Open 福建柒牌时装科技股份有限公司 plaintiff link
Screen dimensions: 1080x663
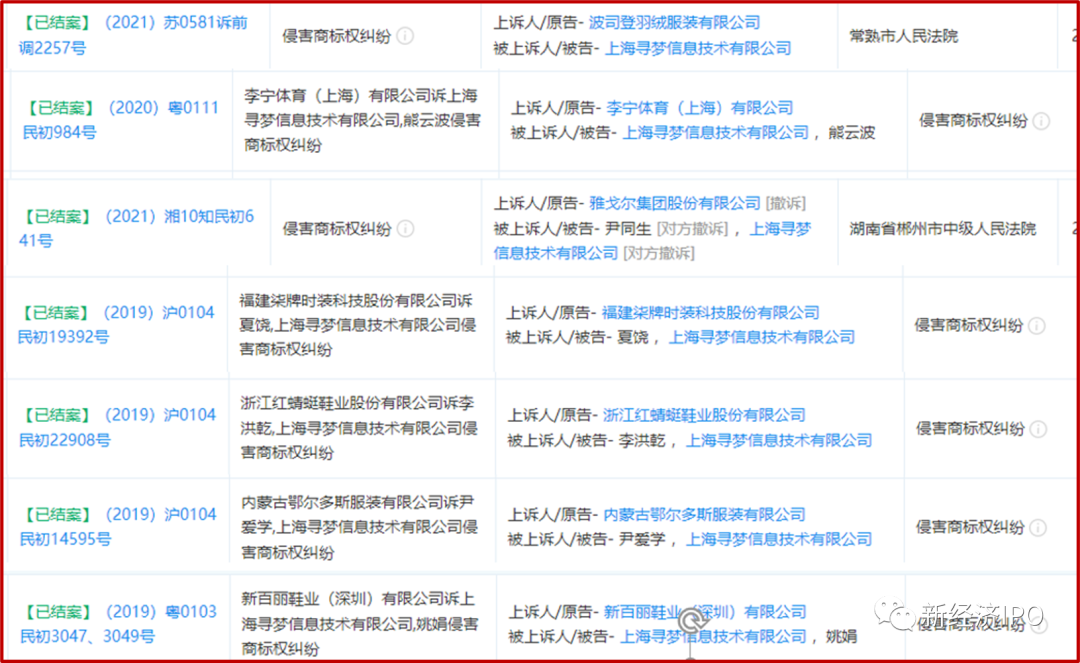click(x=710, y=313)
